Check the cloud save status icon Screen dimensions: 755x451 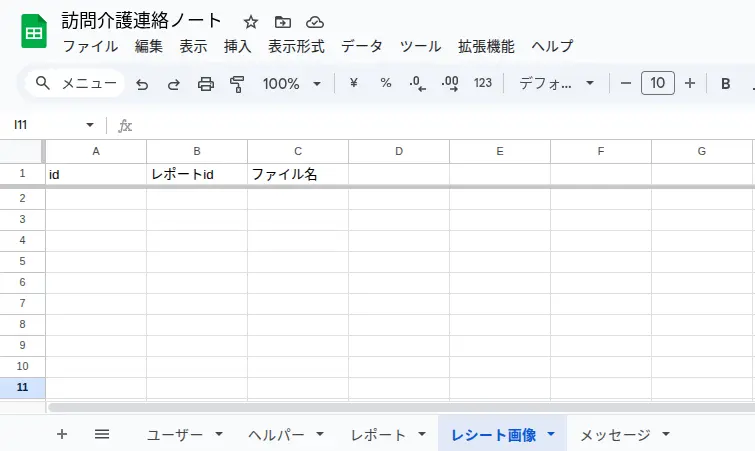click(315, 22)
